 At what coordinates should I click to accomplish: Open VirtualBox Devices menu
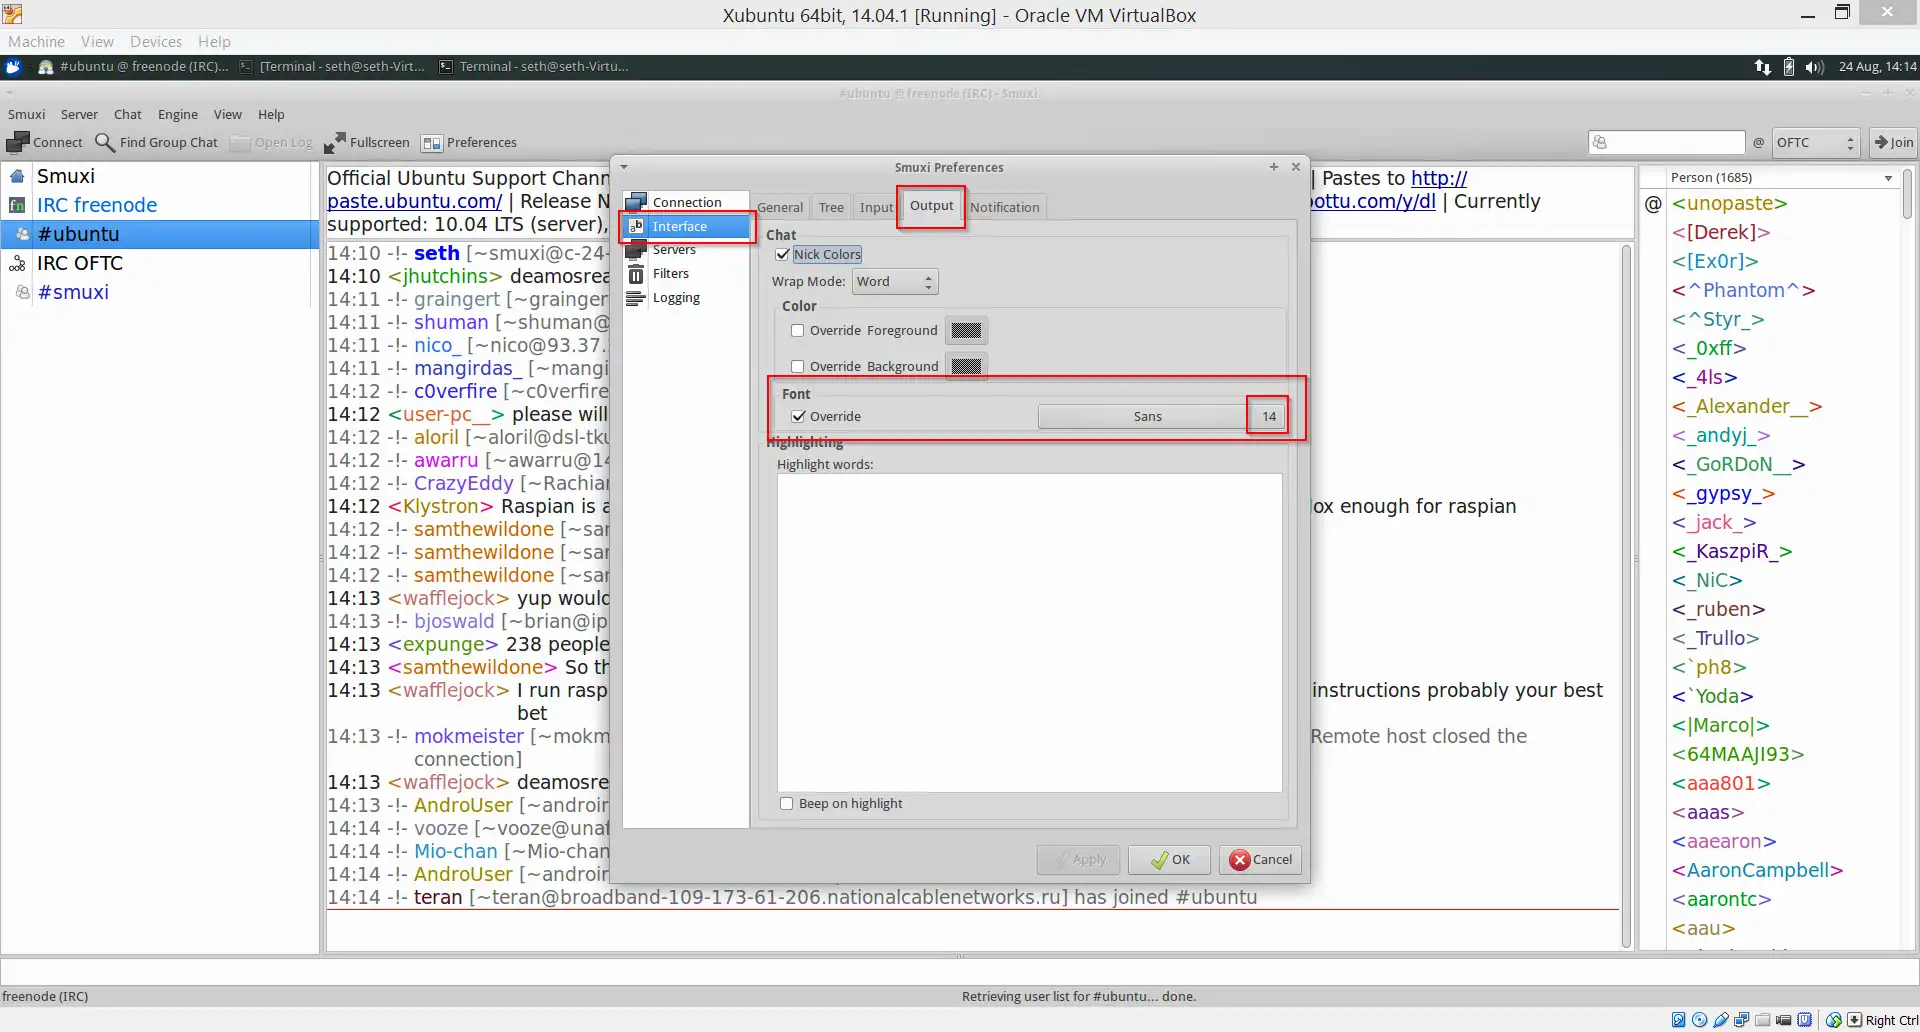tap(156, 42)
